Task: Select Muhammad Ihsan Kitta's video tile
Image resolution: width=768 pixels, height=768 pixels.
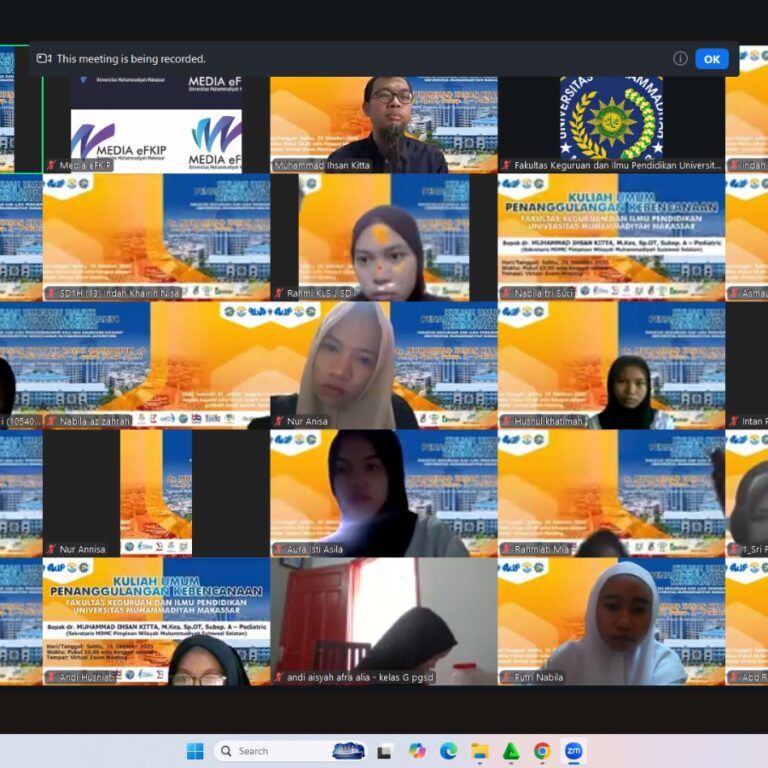Action: click(383, 120)
